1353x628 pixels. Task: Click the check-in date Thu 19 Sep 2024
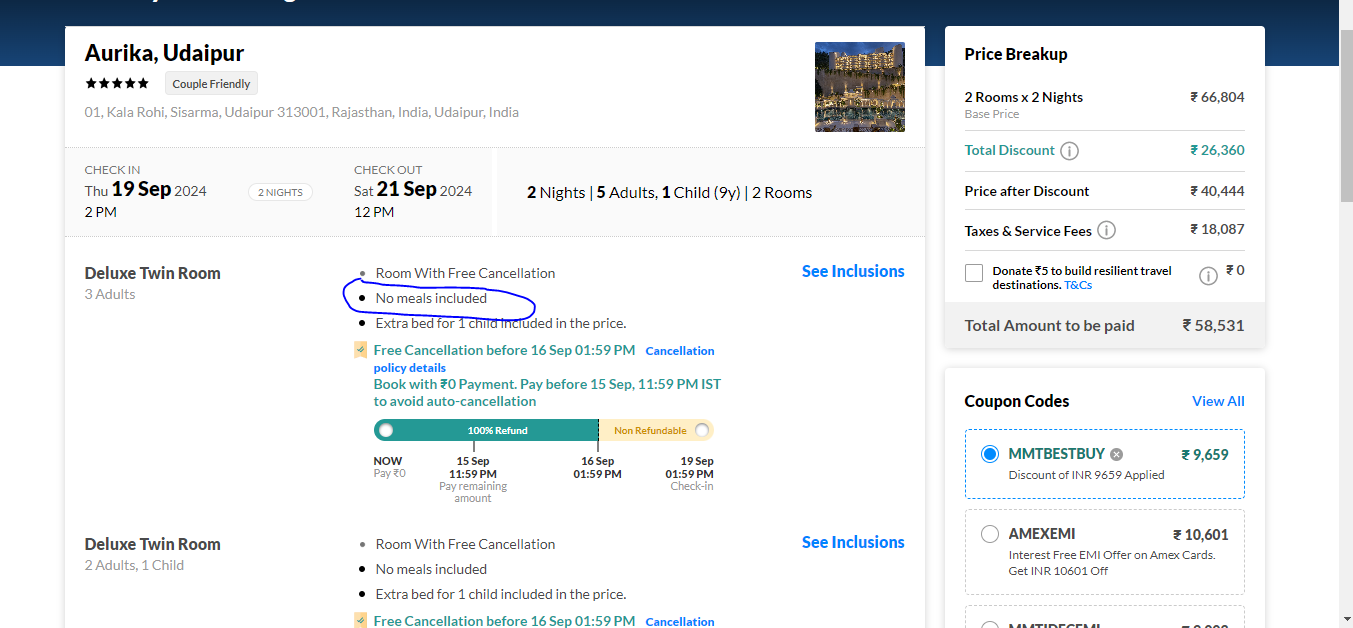point(146,190)
